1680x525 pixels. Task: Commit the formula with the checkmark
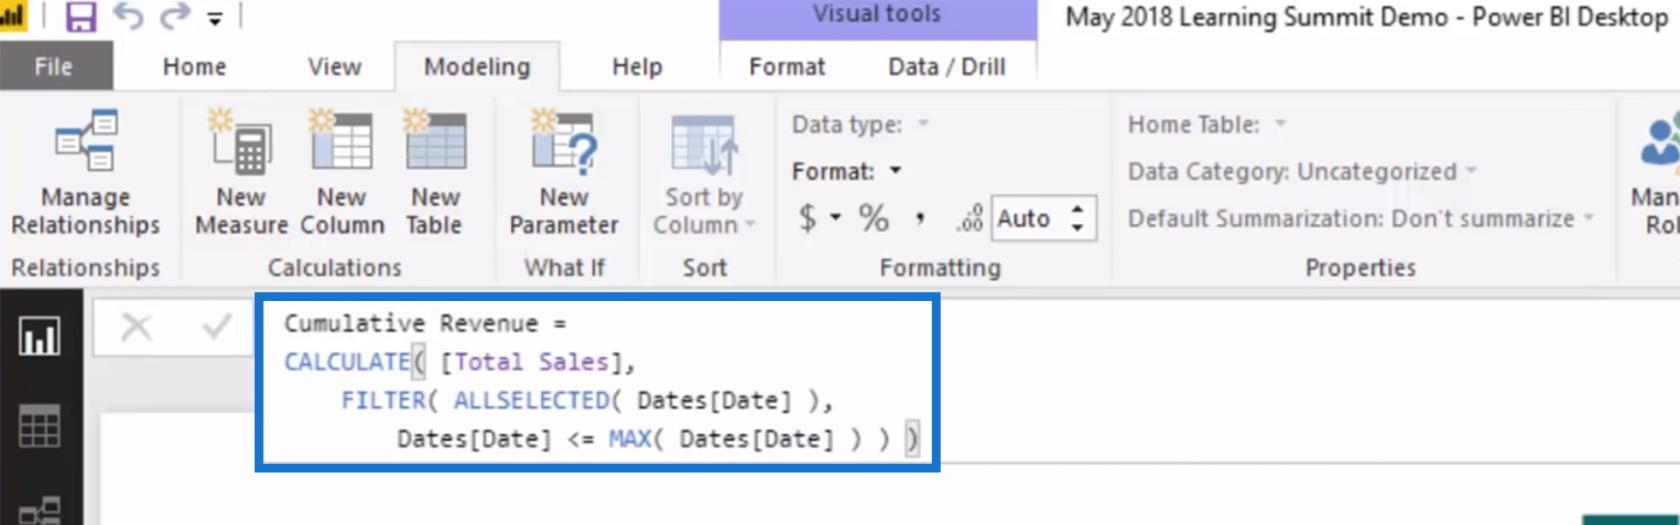pyautogui.click(x=217, y=327)
